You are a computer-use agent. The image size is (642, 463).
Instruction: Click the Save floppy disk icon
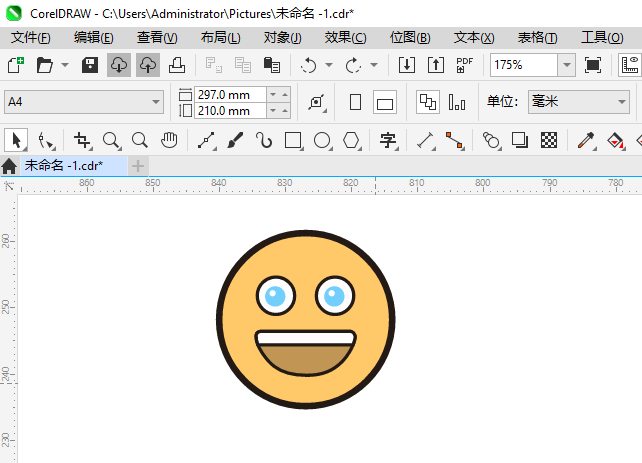[90, 65]
